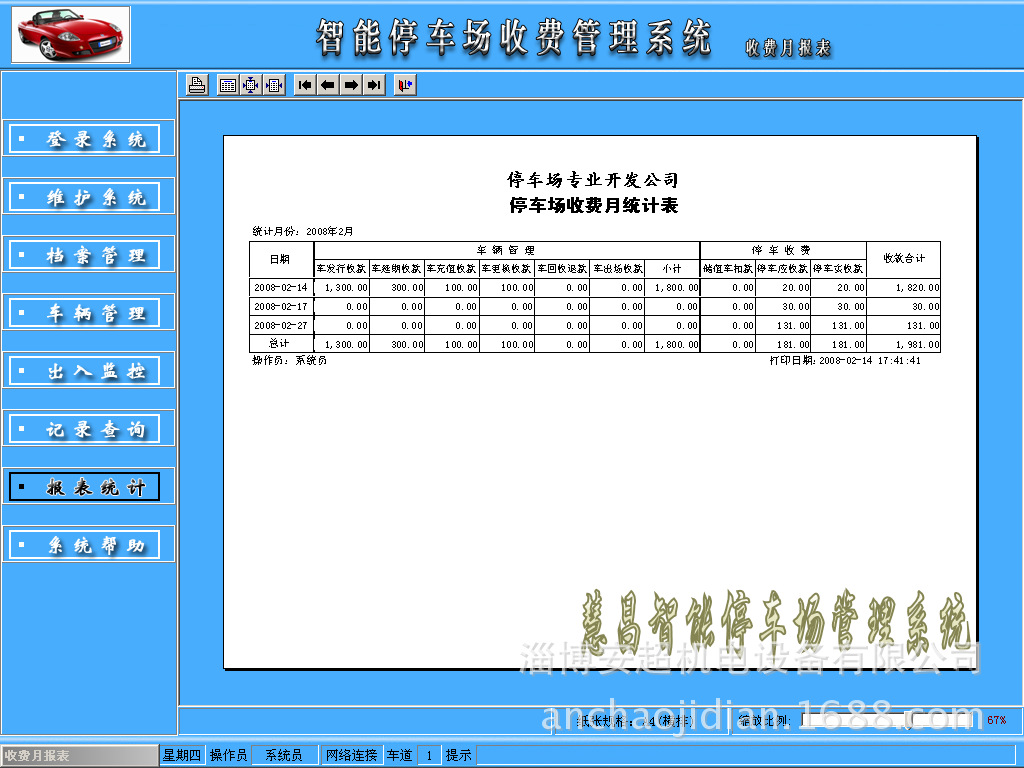
Task: Click the Print report icon
Action: tap(196, 85)
